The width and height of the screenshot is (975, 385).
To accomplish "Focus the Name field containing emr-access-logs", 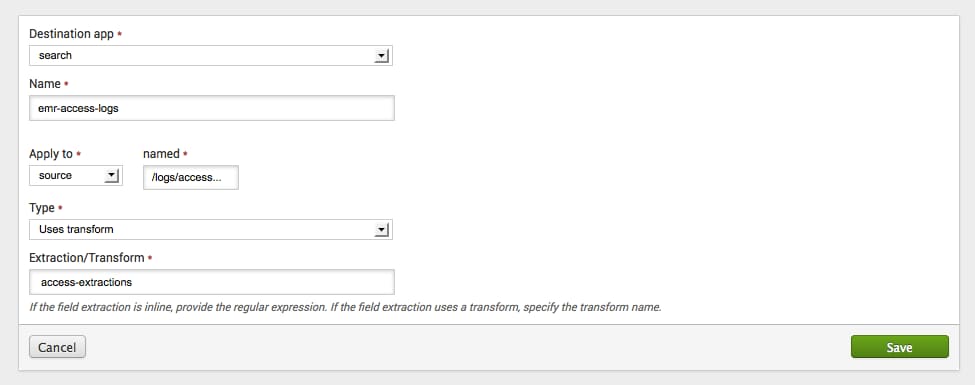I will (211, 108).
